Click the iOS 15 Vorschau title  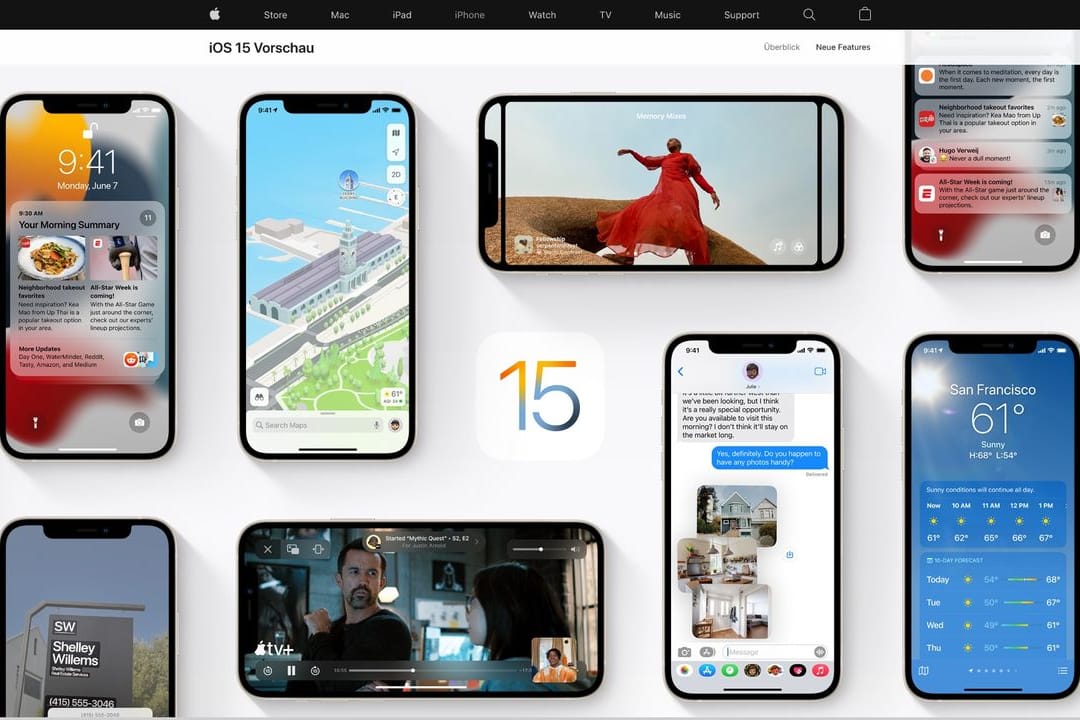coord(261,48)
